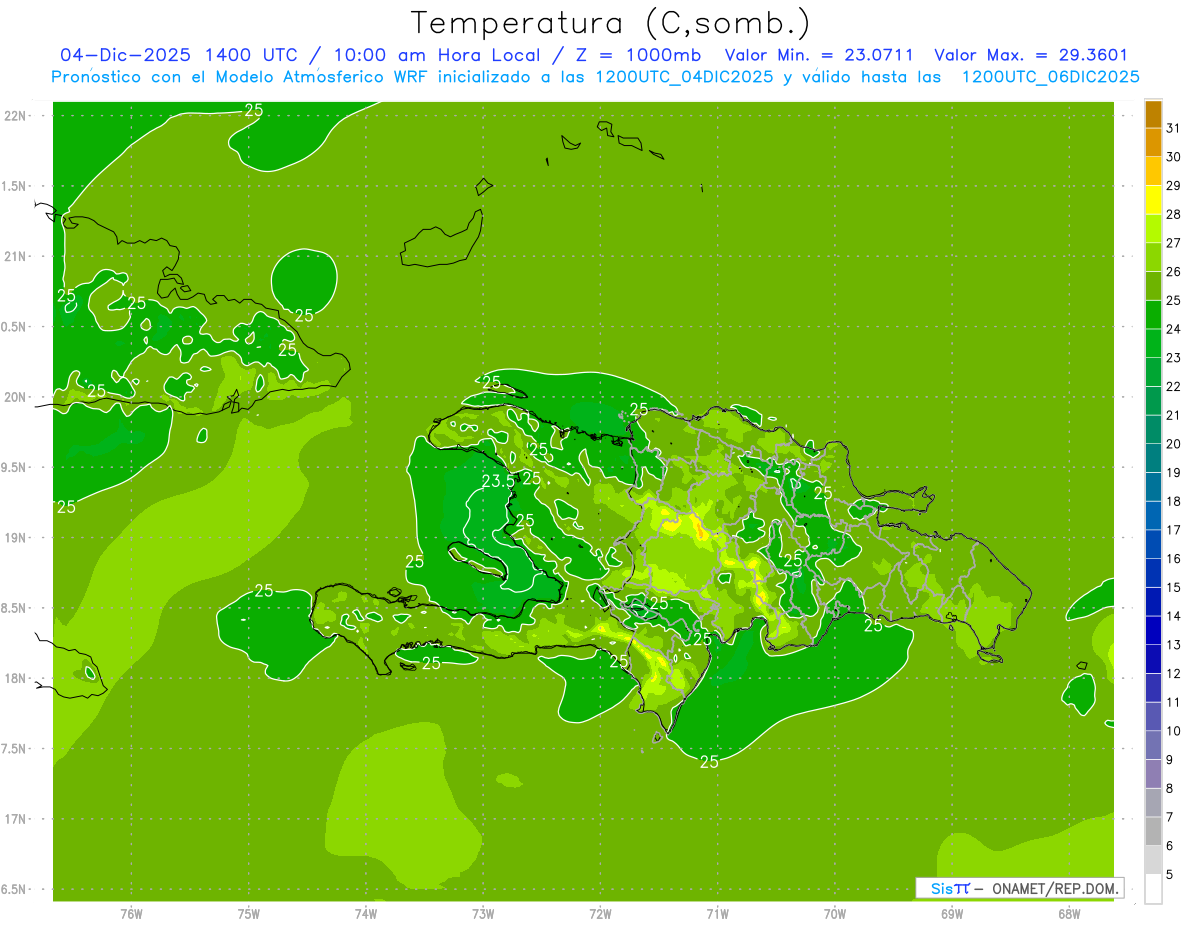Click the '68W' longitude axis label

[1069, 913]
